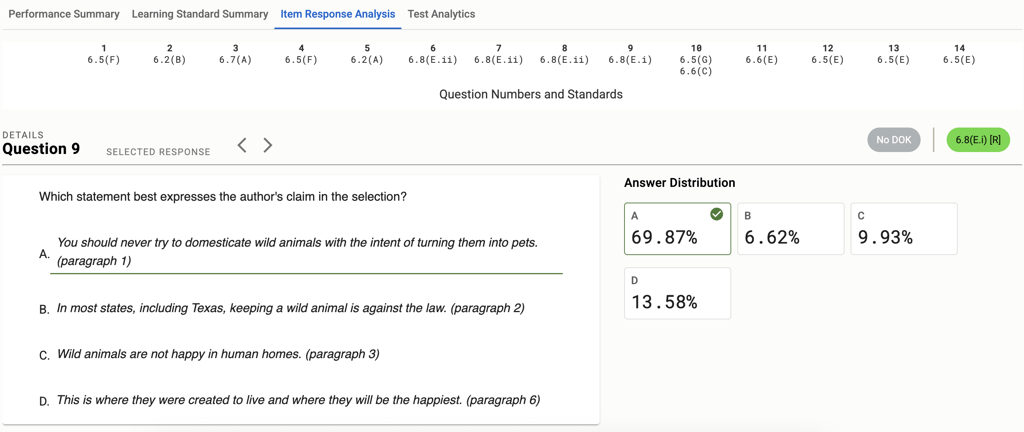Click the green 6.8(E.i) [R] standard badge
This screenshot has height=432, width=1024.
pos(977,140)
